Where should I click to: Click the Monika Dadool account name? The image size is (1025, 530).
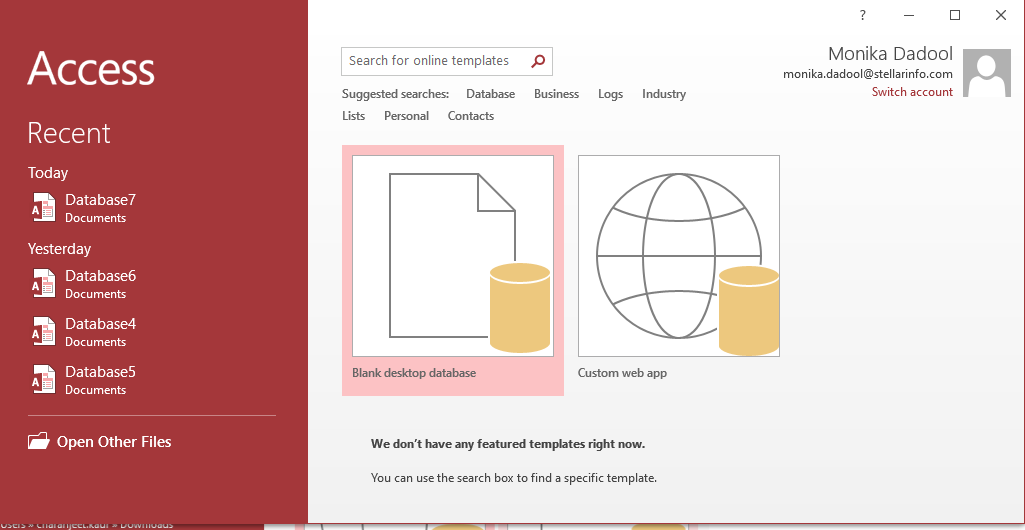coord(890,54)
